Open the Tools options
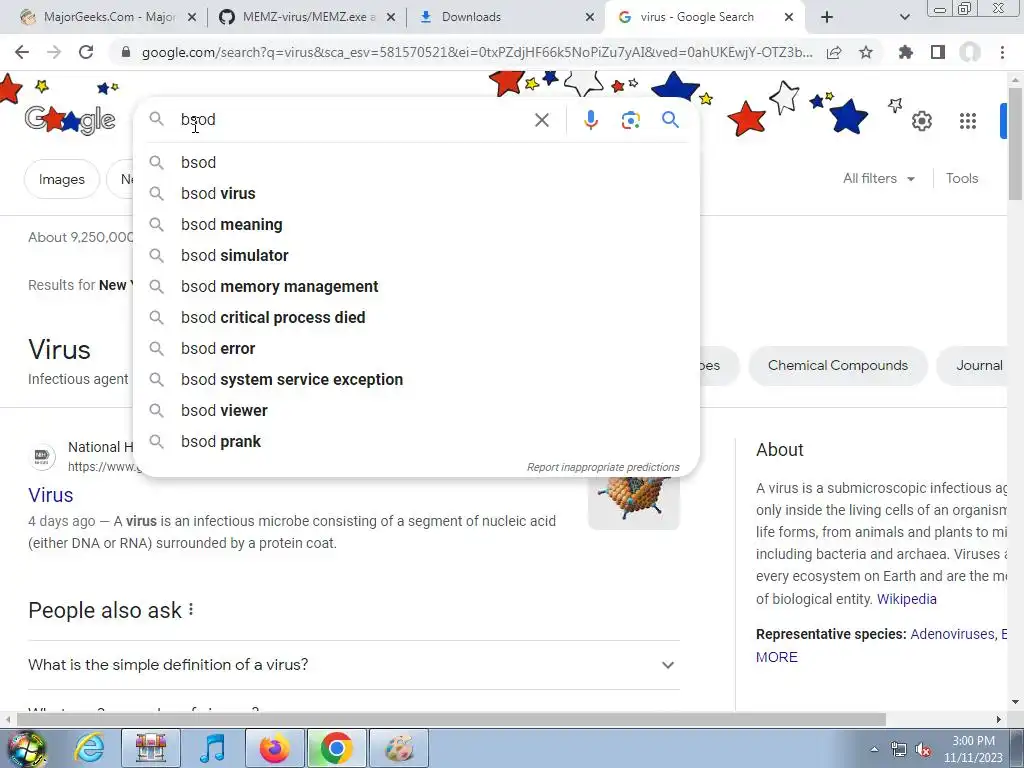 pos(962,178)
